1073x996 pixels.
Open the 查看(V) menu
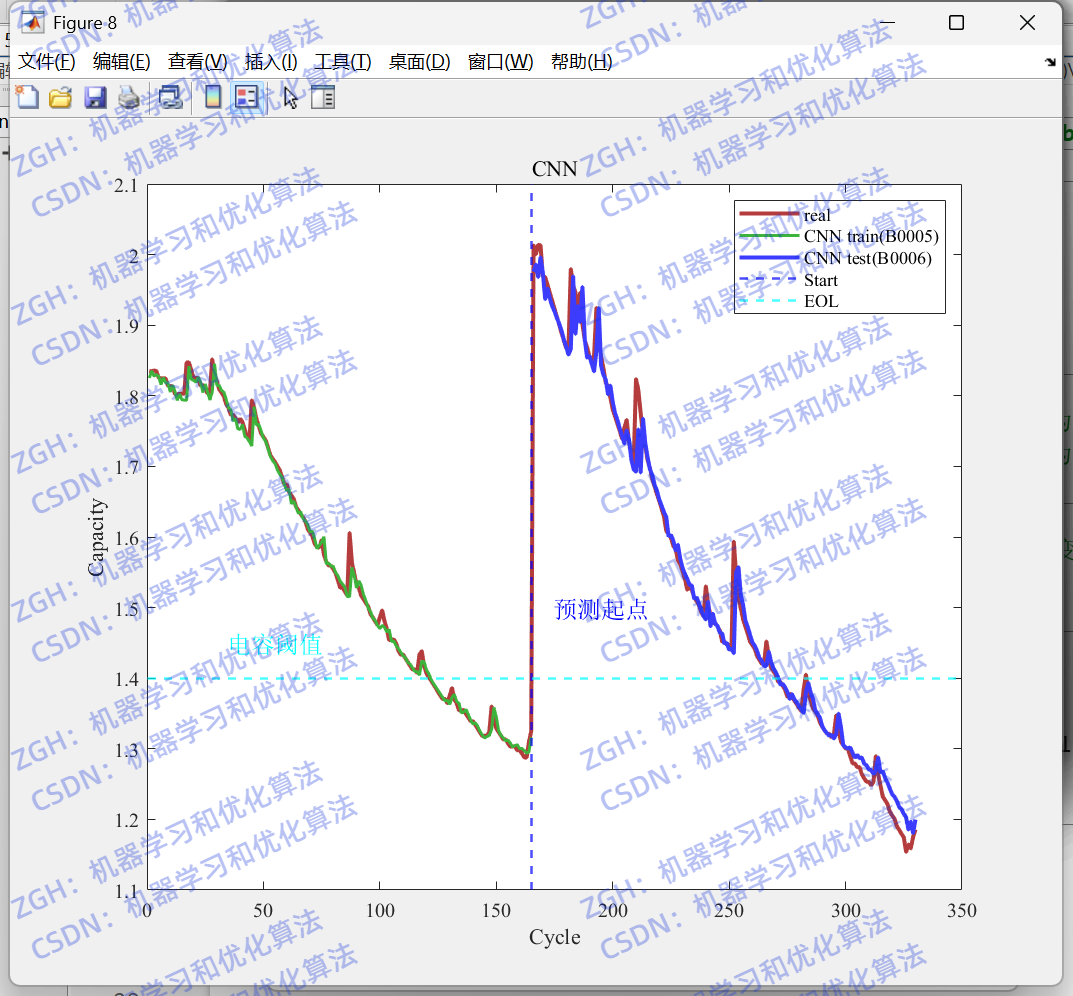198,62
